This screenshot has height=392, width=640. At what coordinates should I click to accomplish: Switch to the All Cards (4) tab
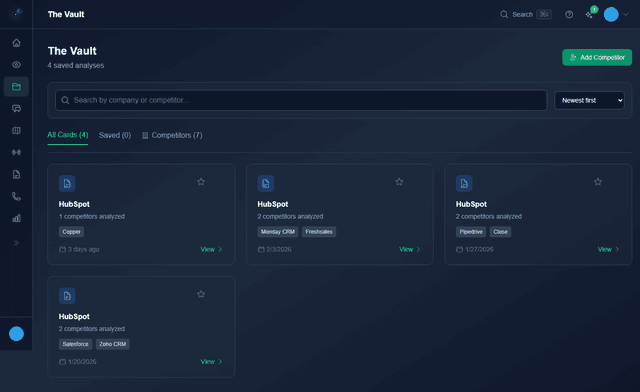tap(68, 135)
